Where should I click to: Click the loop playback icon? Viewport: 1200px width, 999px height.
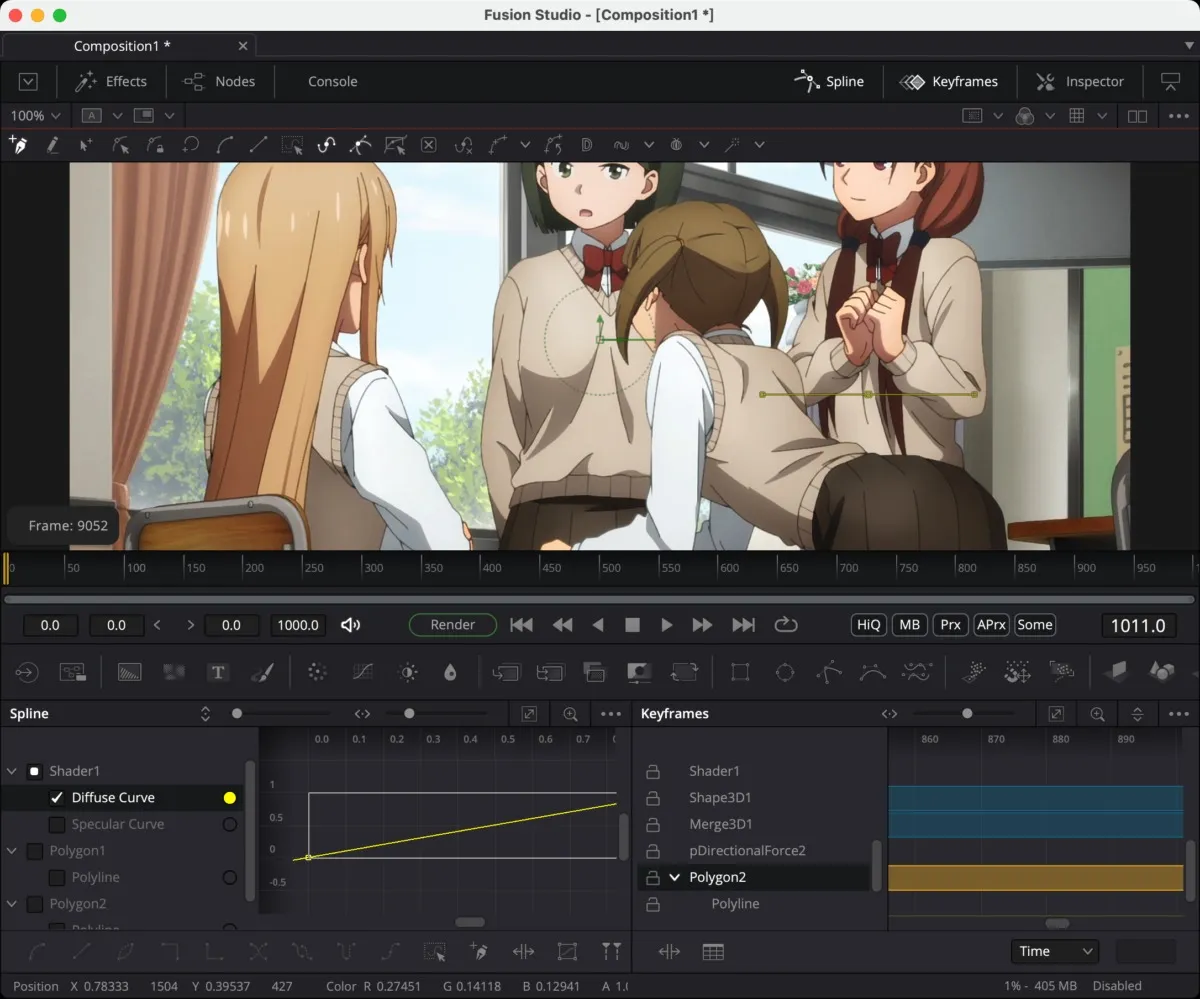coord(786,625)
